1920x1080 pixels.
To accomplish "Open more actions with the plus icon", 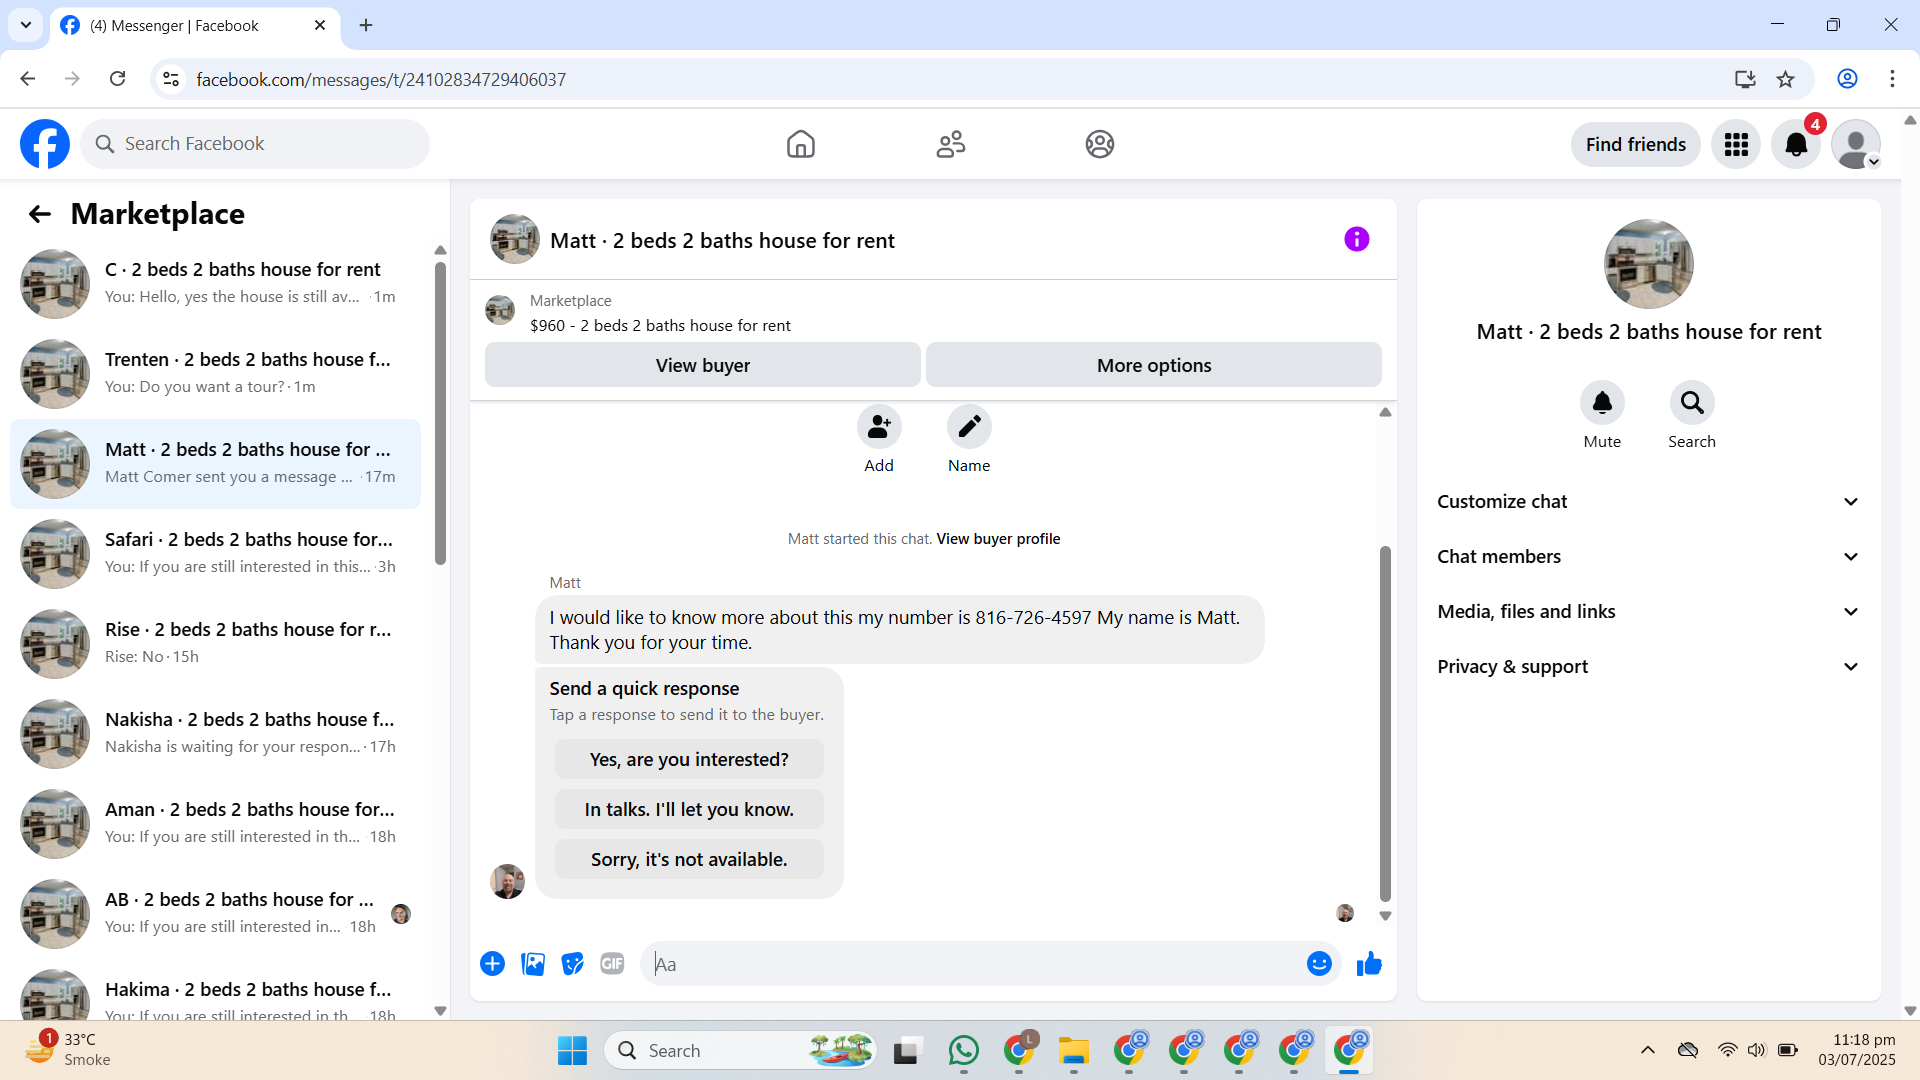I will [492, 964].
